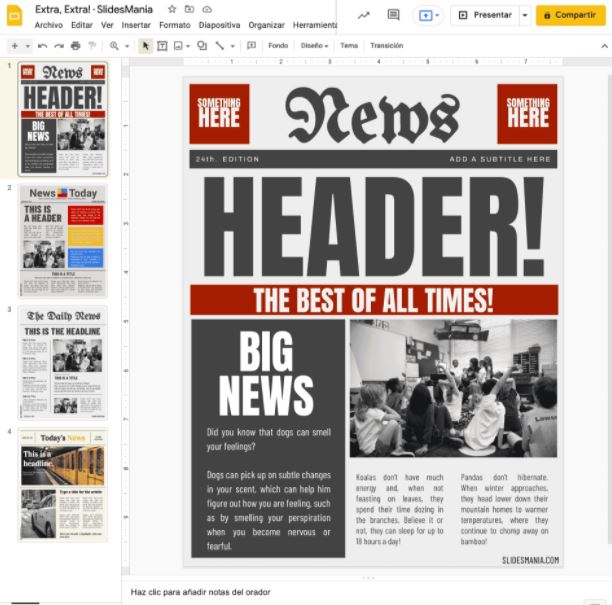Viewport: 612px width, 605px height.
Task: Click the right SOMETHING HERE red box
Action: 527,114
